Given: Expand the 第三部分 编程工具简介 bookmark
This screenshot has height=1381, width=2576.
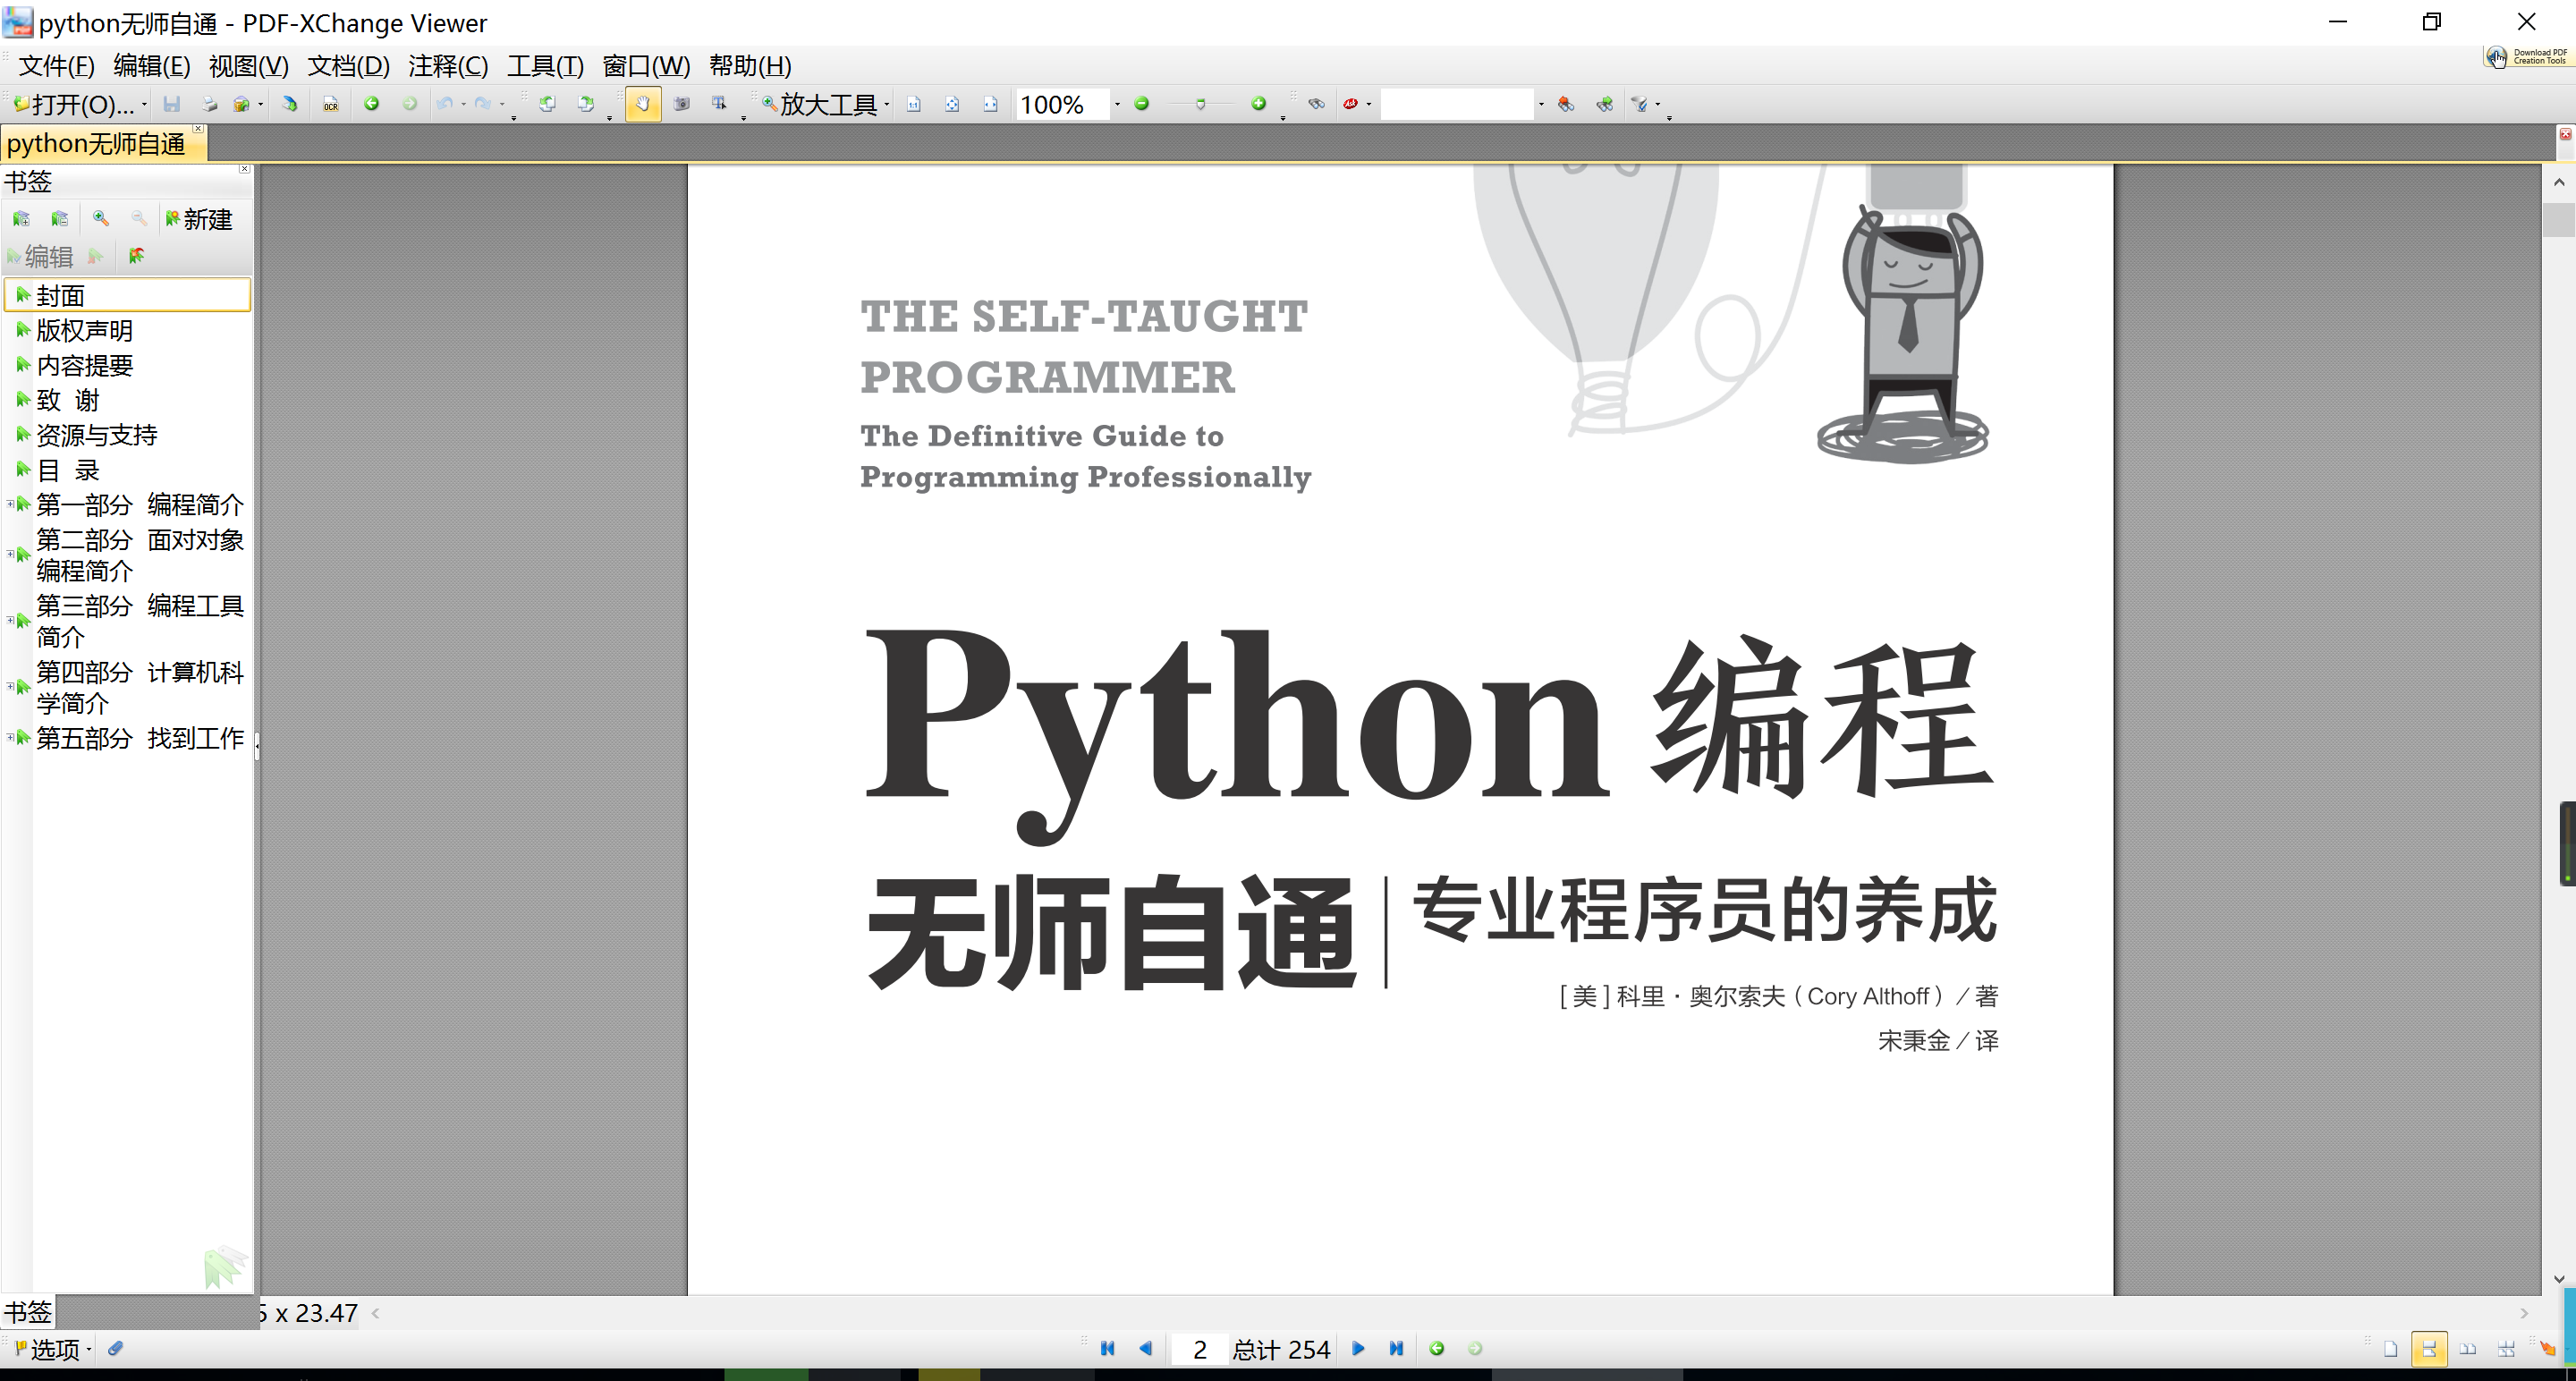Looking at the screenshot, I should tap(10, 619).
